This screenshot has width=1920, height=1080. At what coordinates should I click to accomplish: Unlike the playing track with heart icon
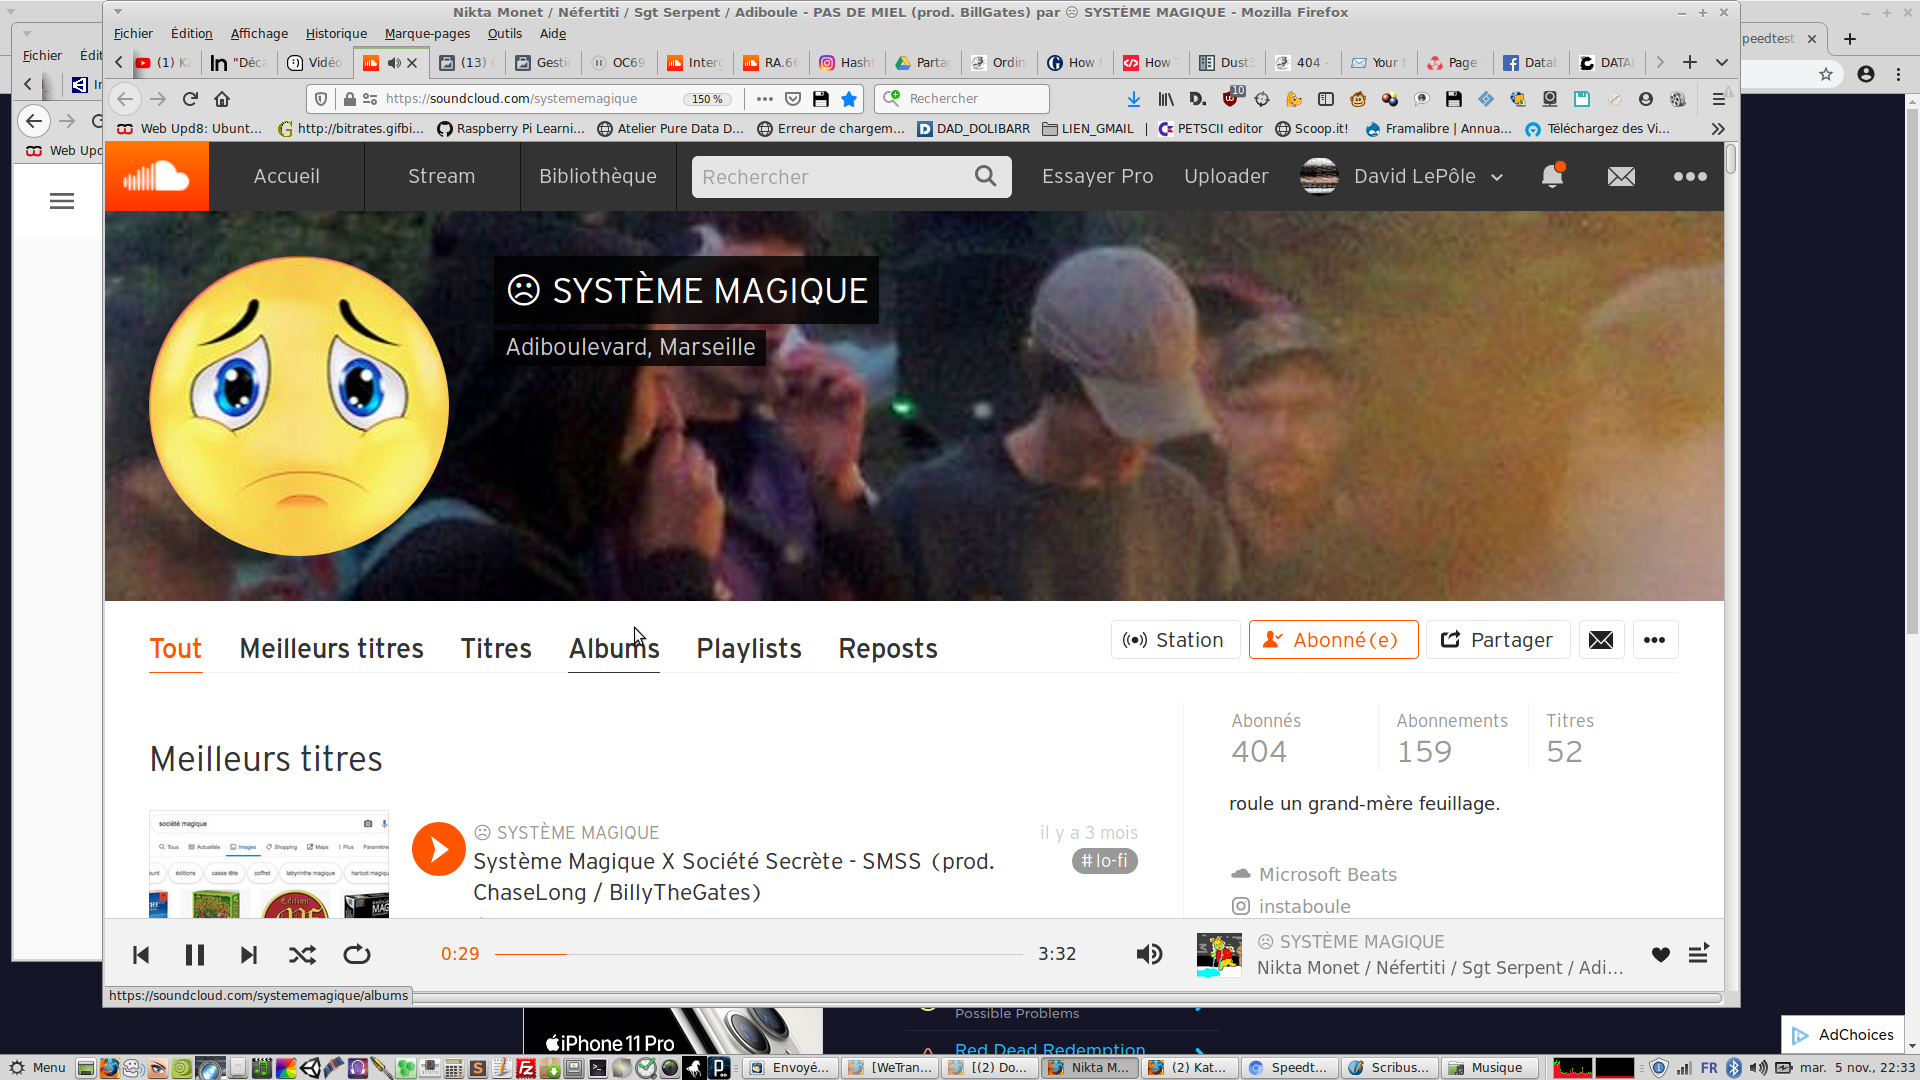point(1661,955)
